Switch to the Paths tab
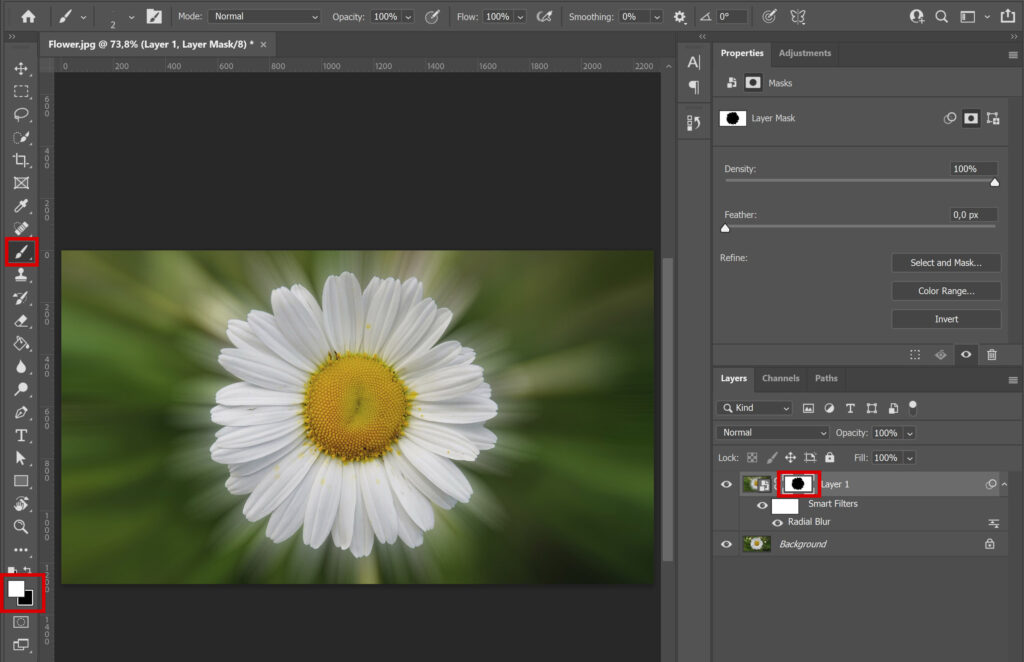1024x662 pixels. [826, 378]
